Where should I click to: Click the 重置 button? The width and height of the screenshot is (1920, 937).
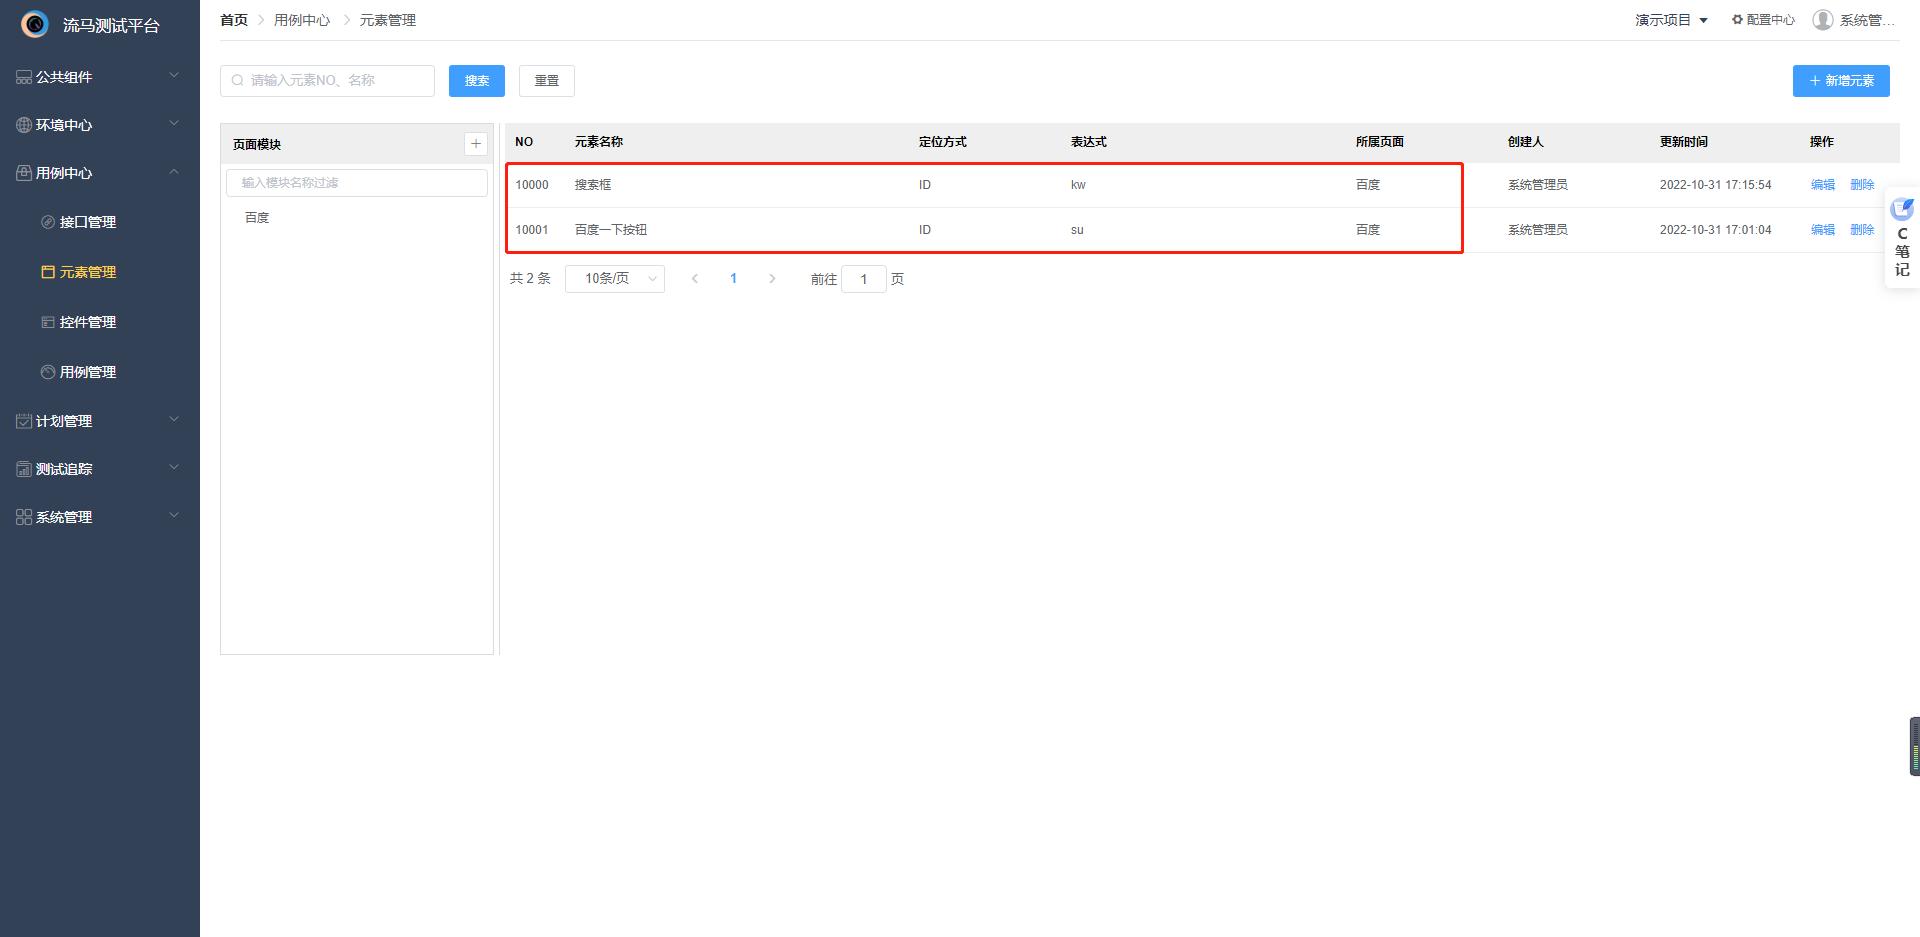(547, 81)
